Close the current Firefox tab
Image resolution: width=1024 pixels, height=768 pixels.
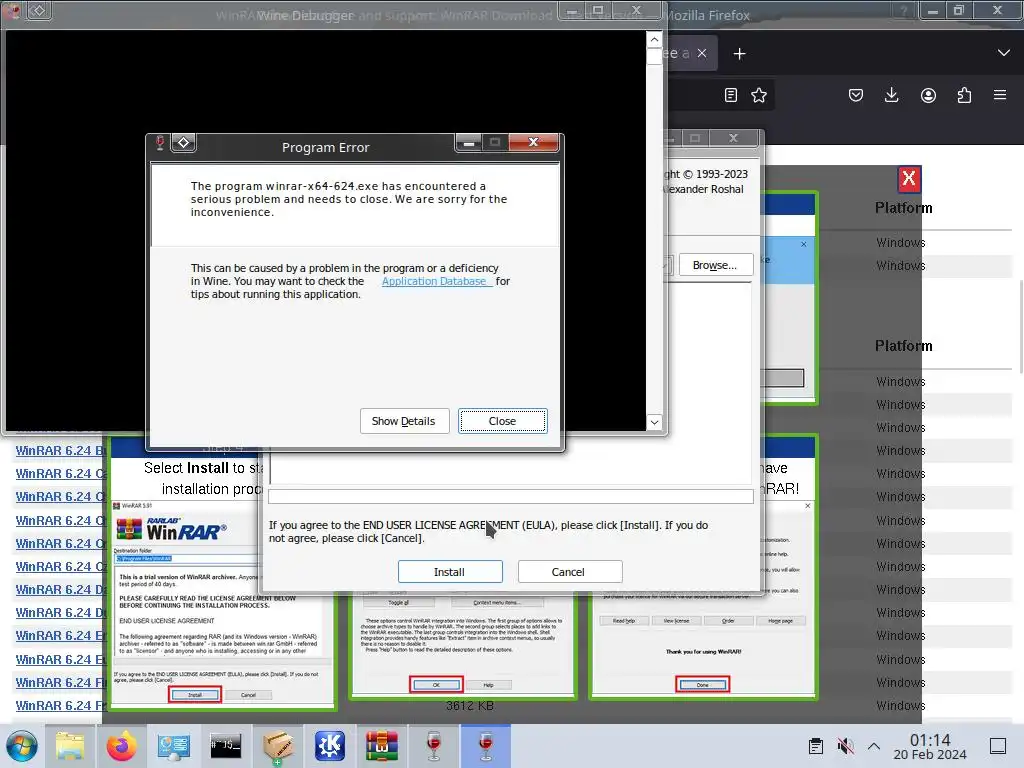point(702,53)
